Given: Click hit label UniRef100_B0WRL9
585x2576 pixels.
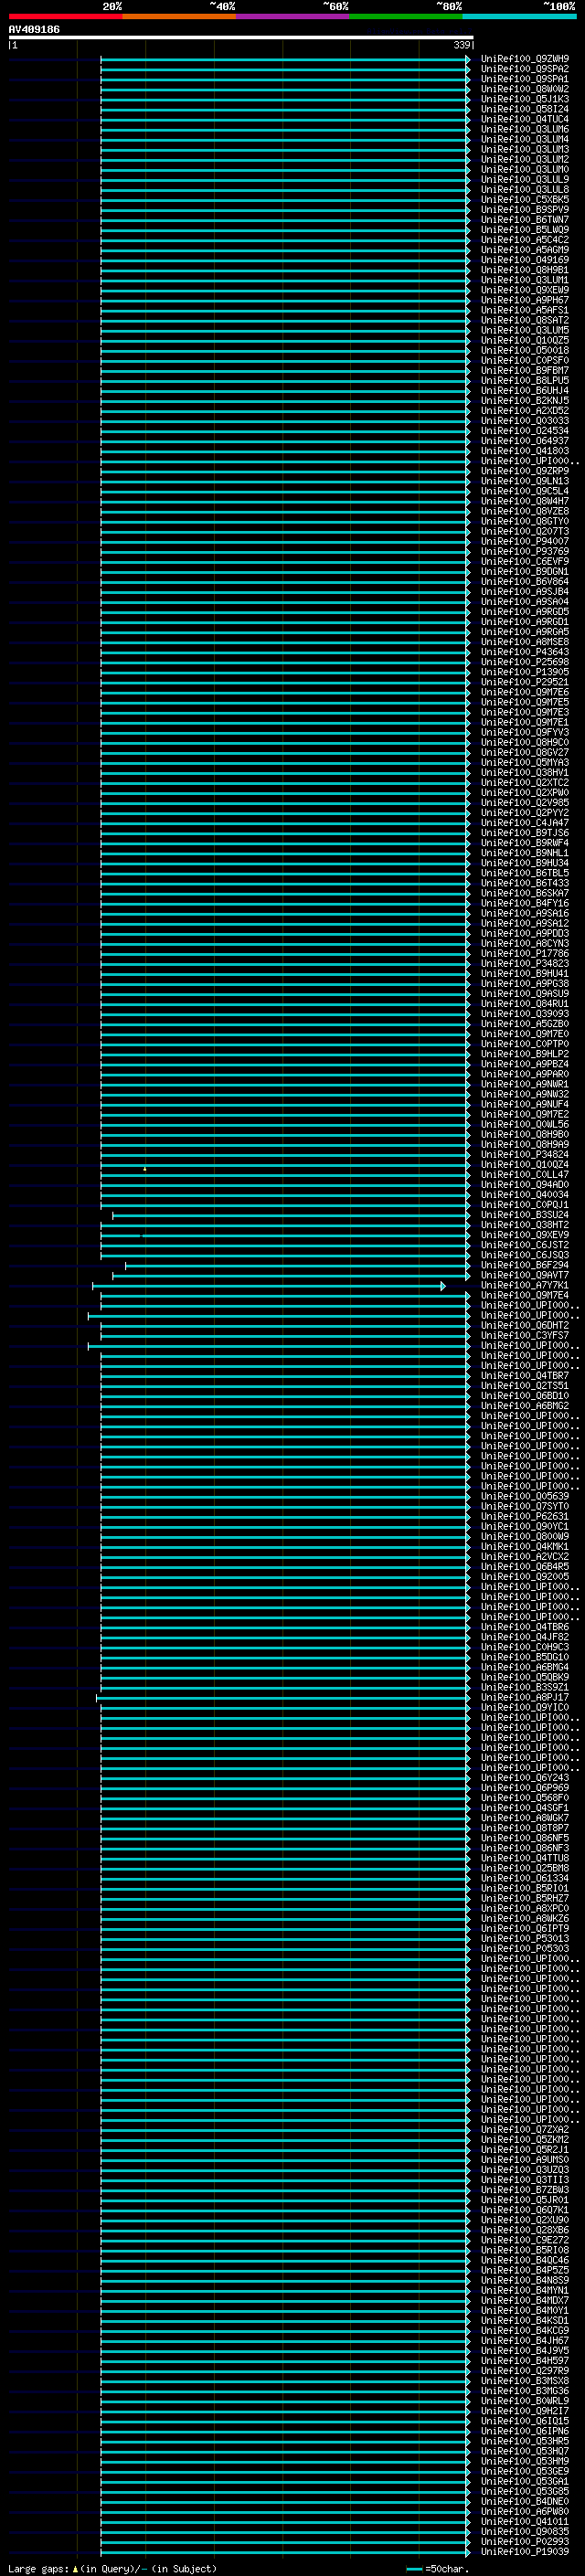Looking at the screenshot, I should [525, 2401].
